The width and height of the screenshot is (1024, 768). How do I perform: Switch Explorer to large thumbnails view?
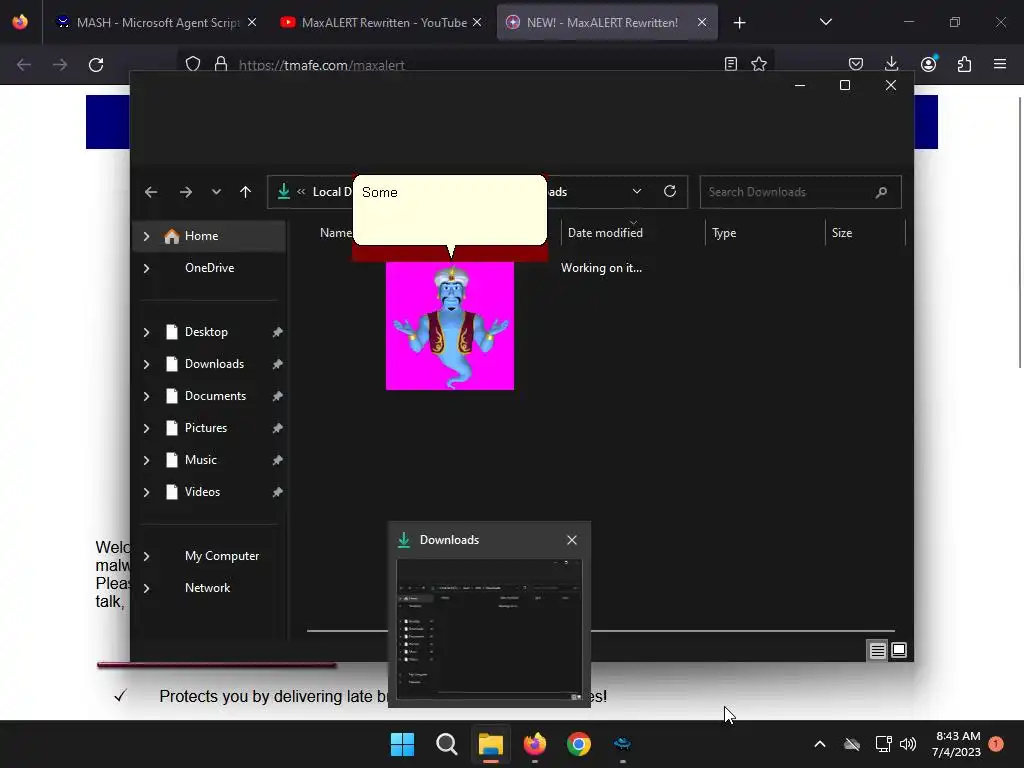pos(899,650)
